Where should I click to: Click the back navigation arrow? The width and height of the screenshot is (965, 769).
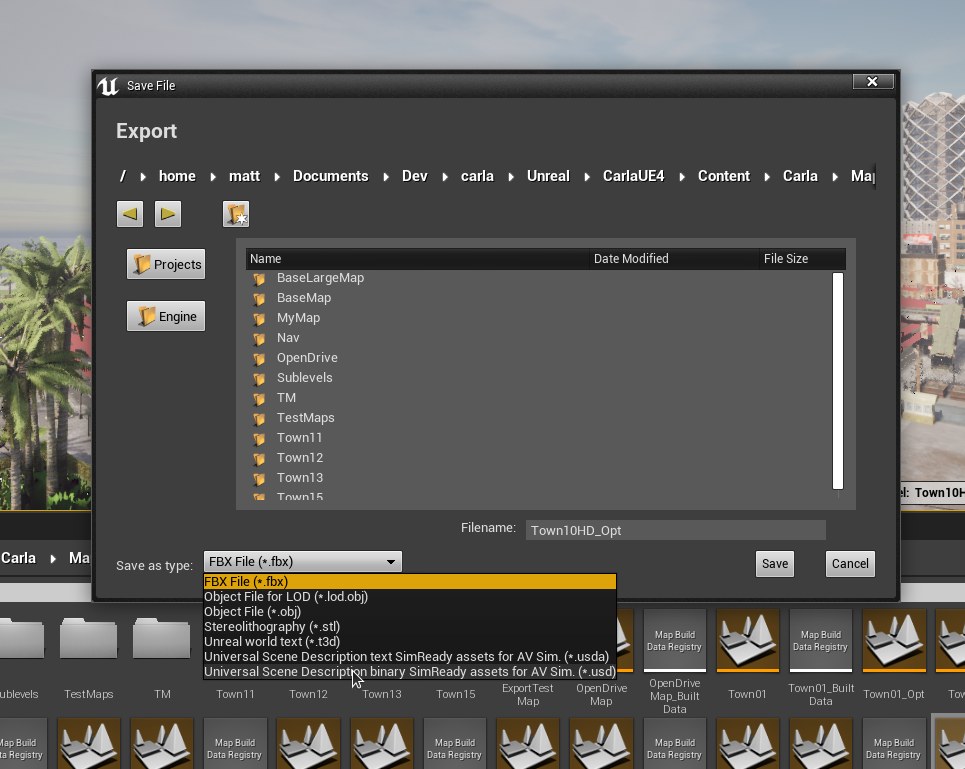coord(129,213)
